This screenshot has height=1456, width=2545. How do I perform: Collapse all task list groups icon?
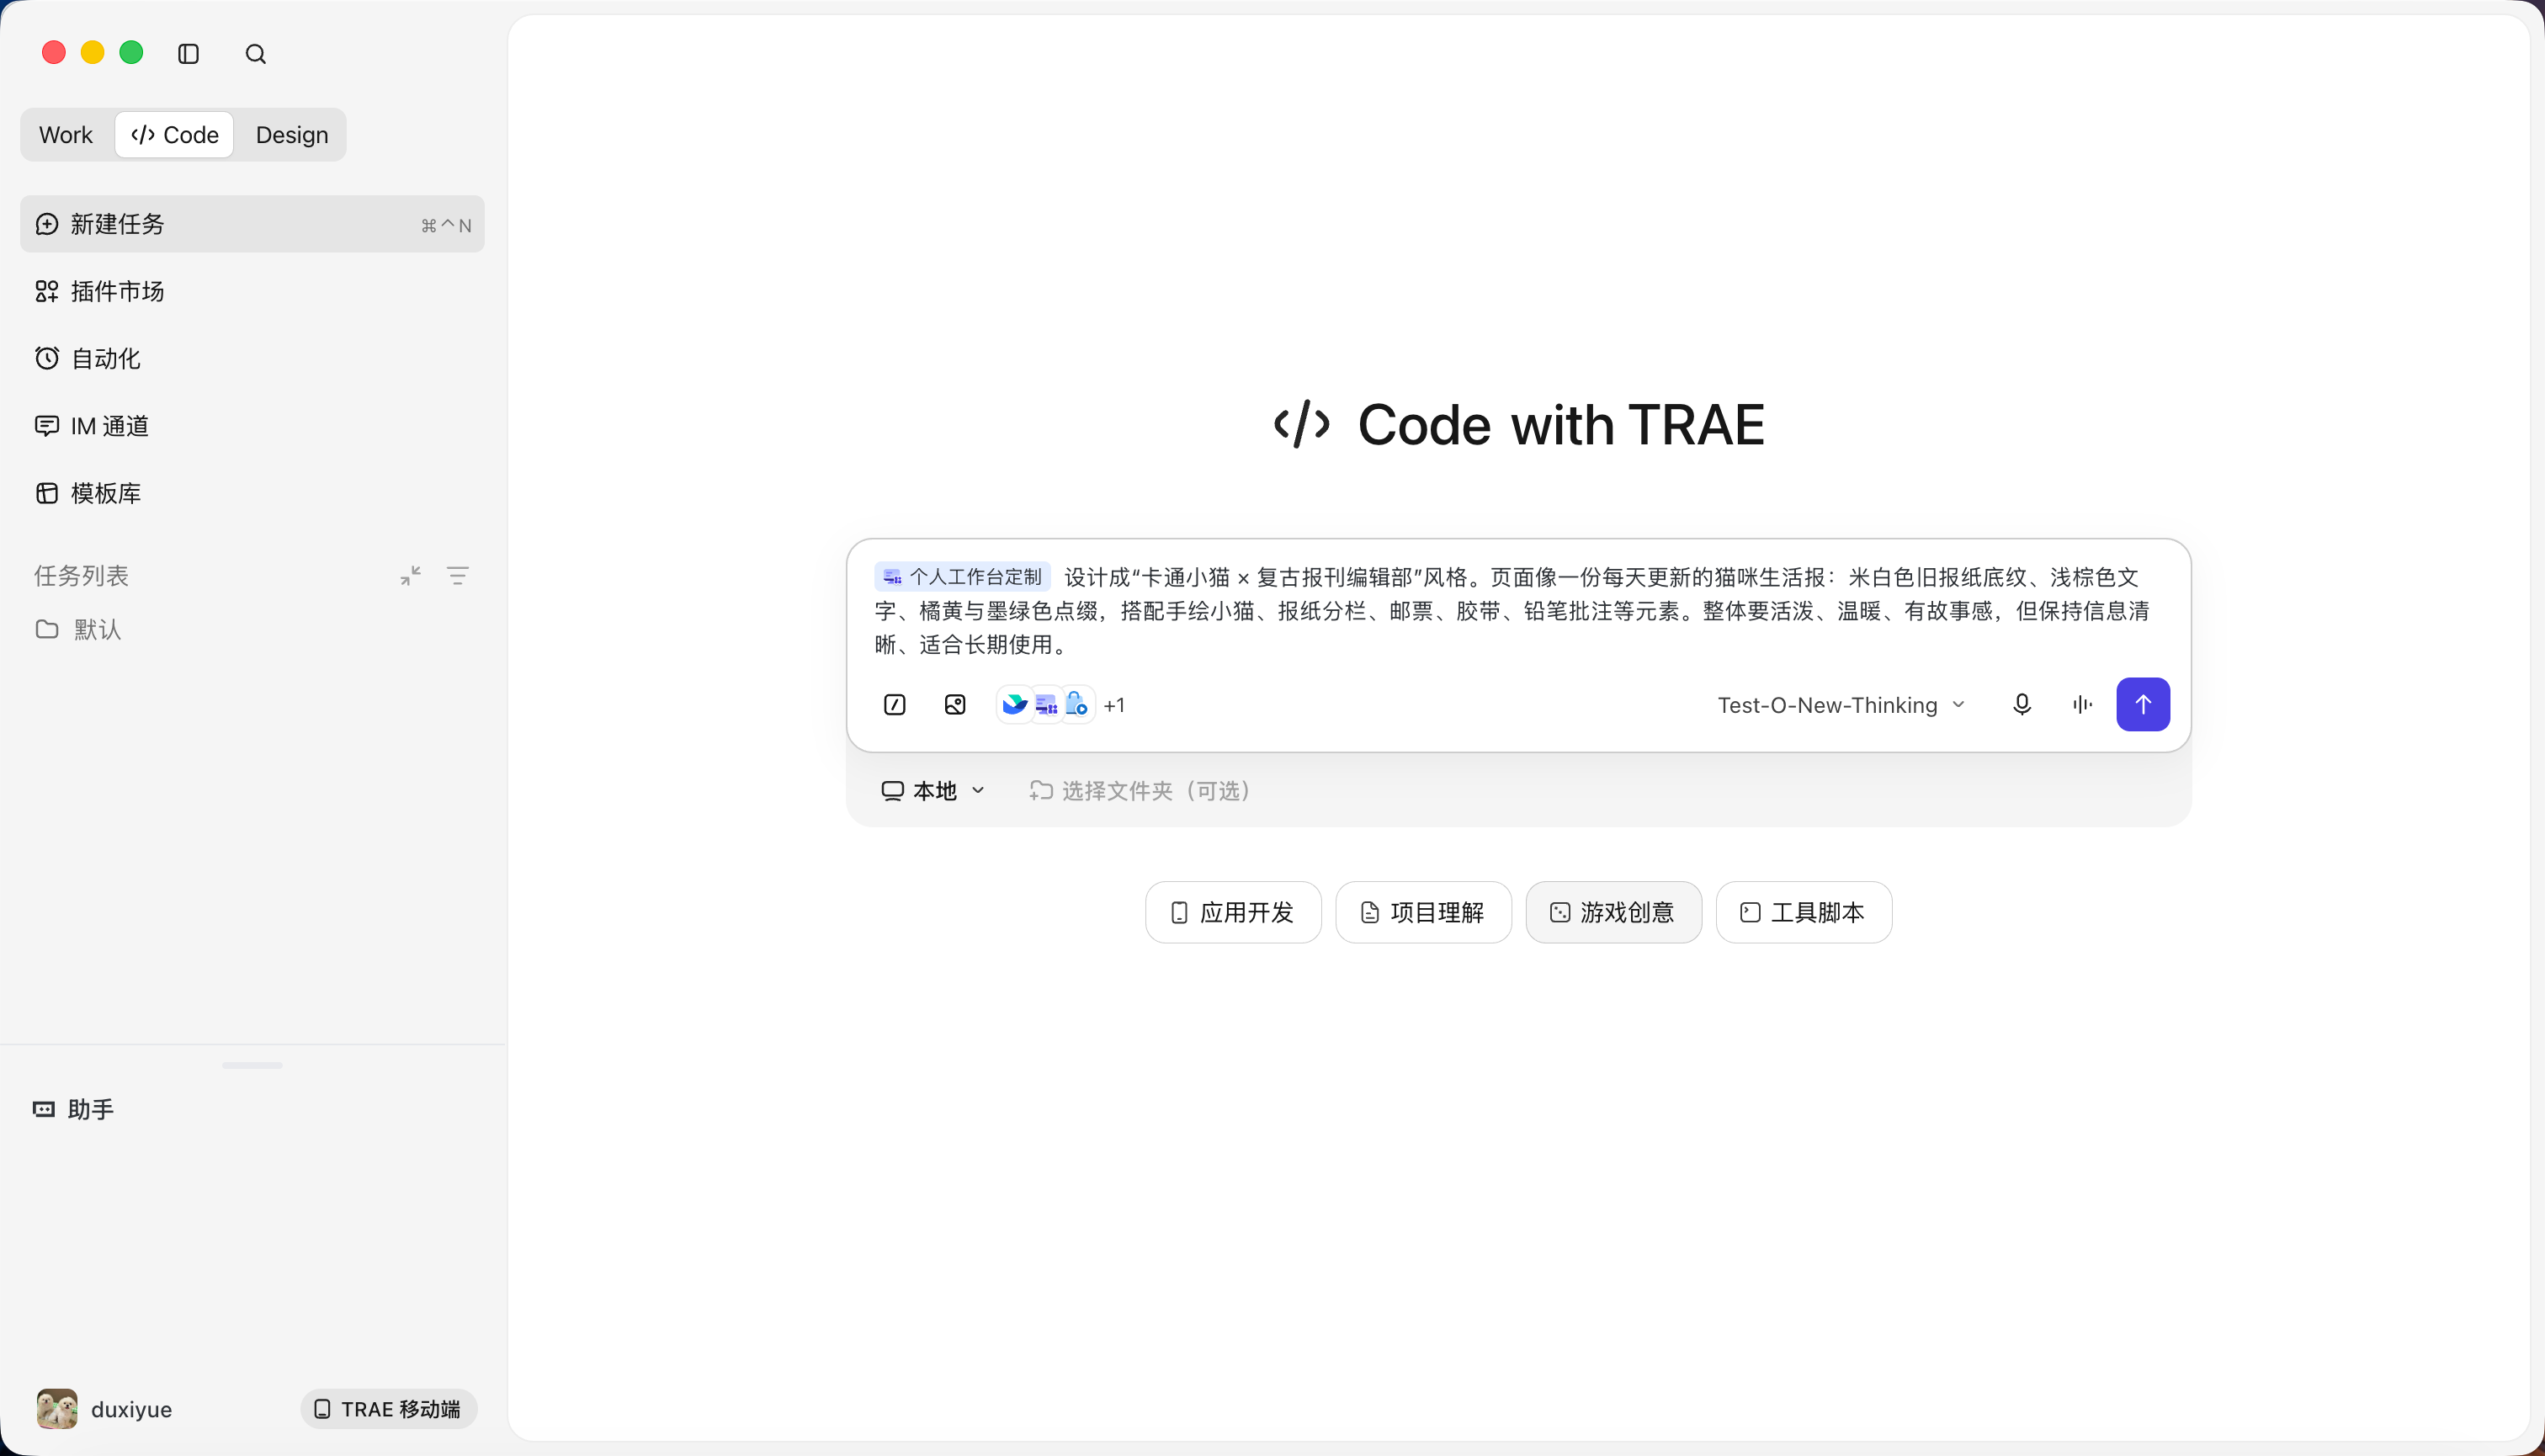click(x=411, y=576)
